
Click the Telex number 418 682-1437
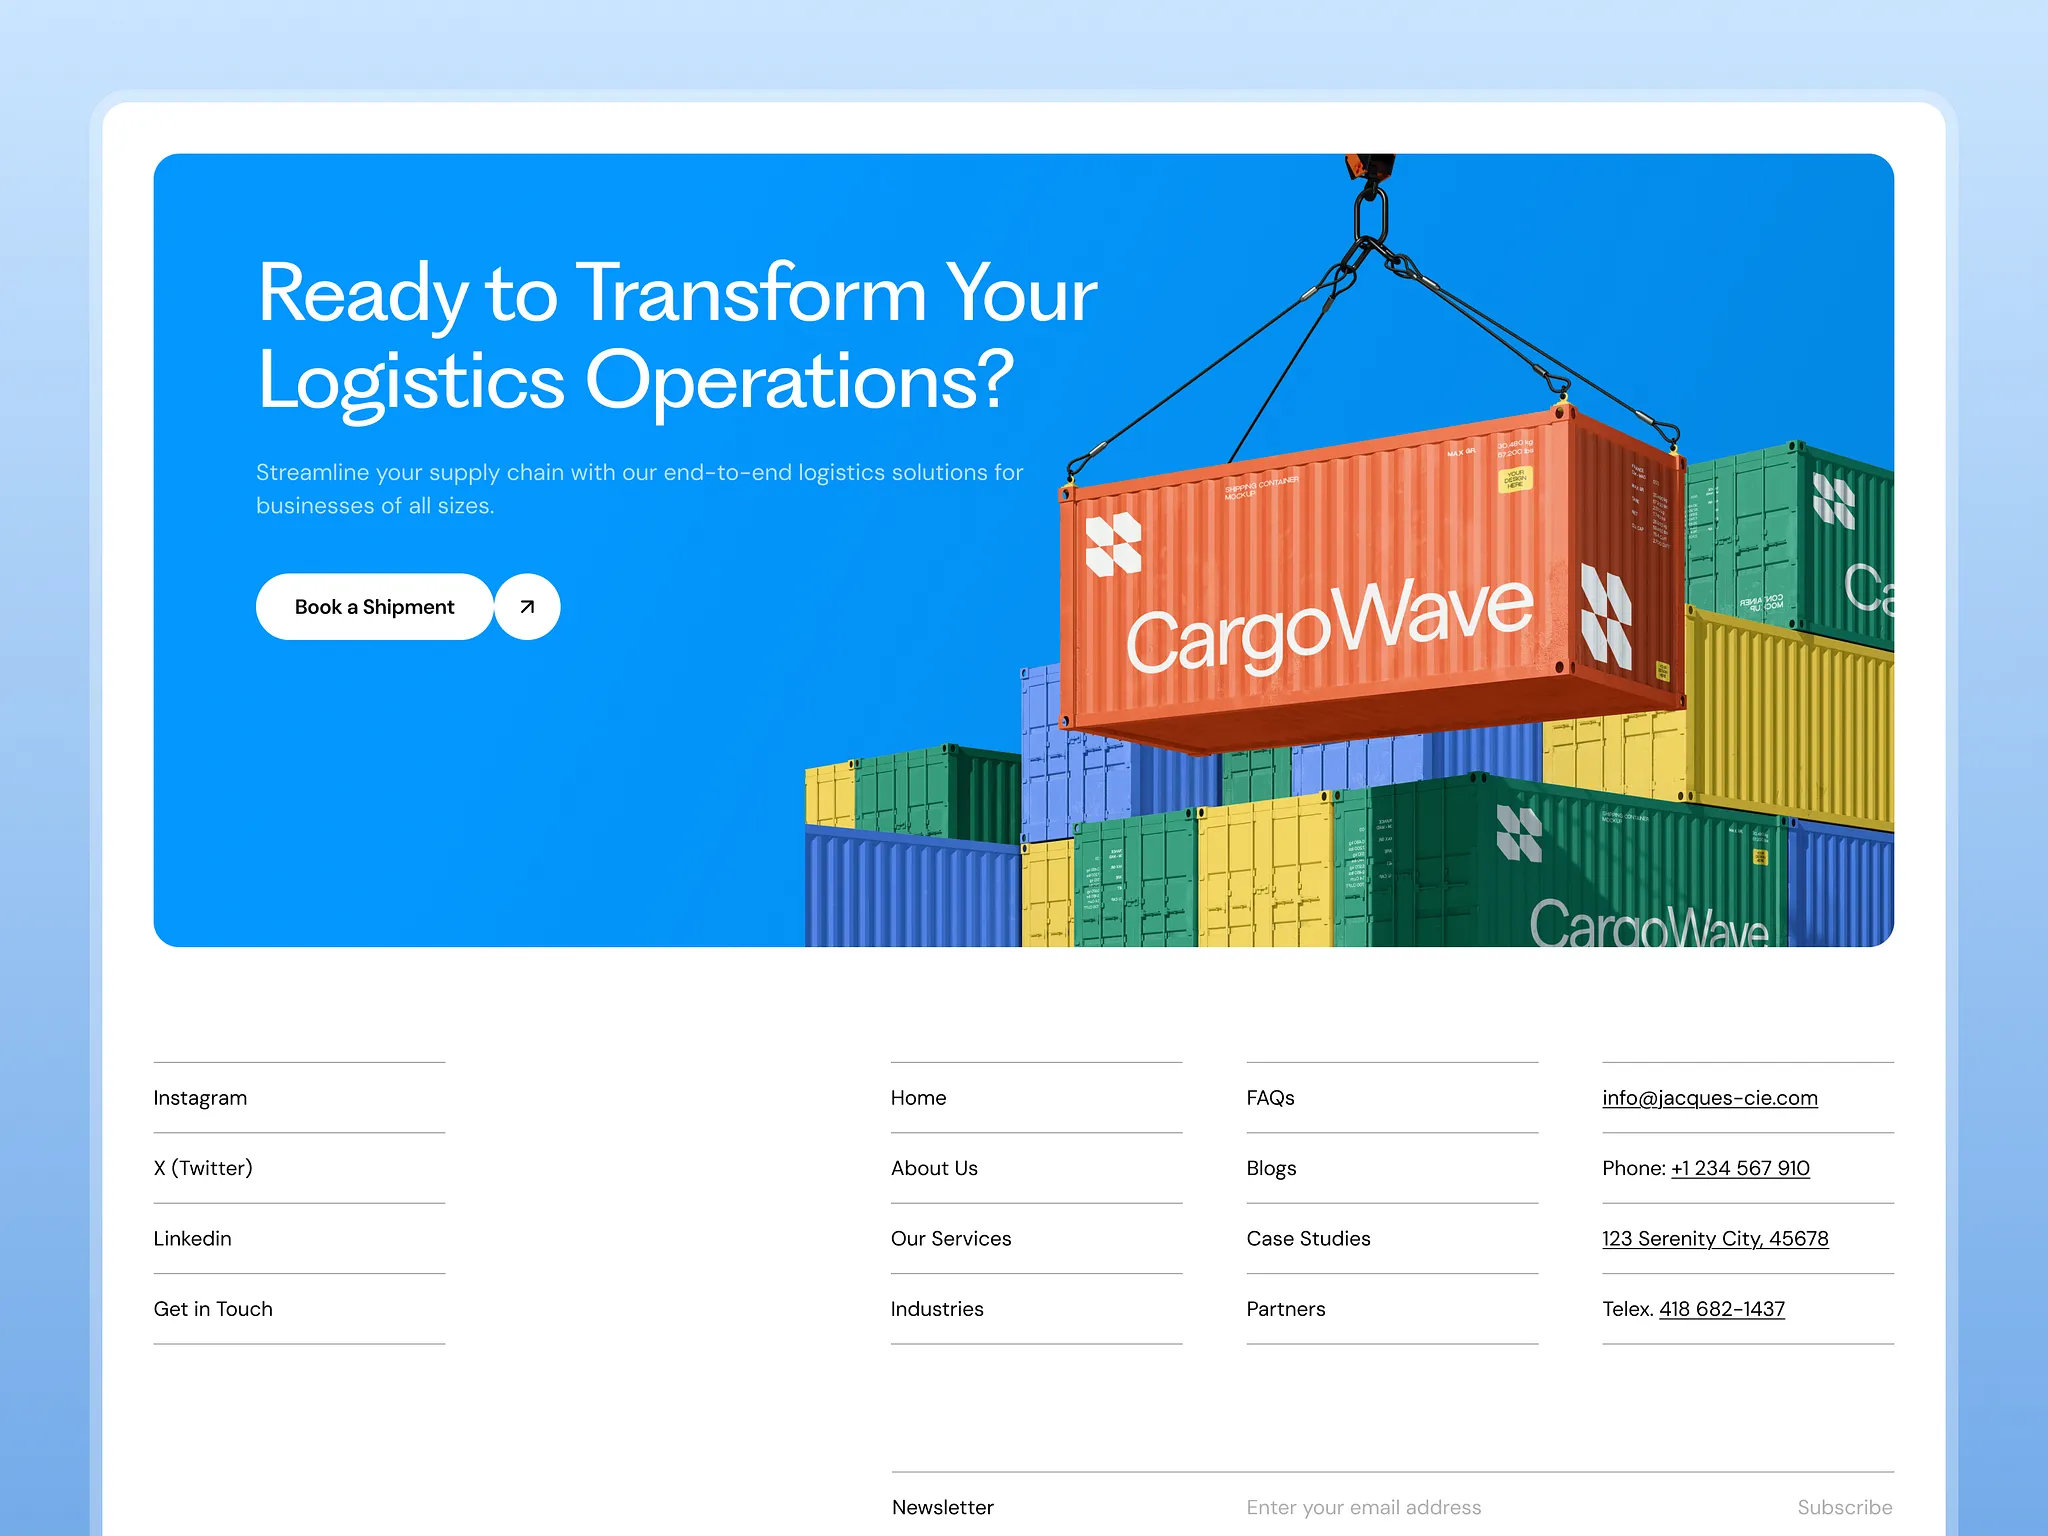click(1722, 1308)
